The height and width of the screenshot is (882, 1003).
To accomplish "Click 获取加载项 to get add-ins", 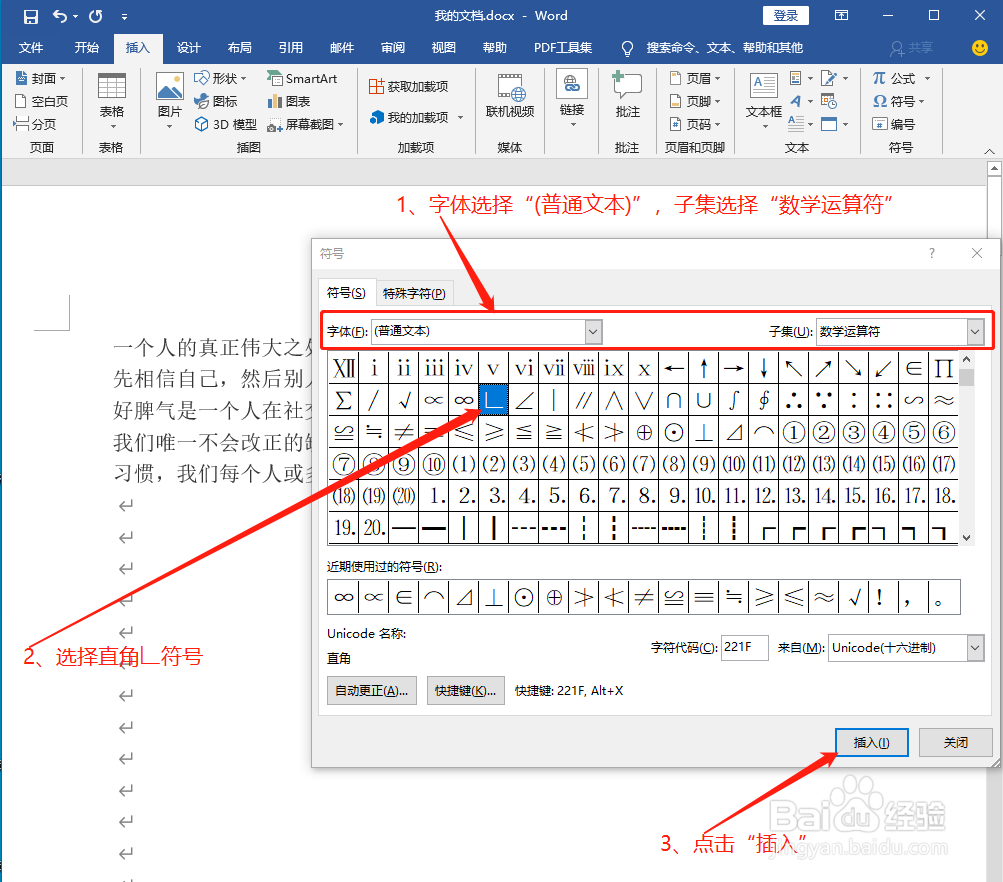I will pos(408,86).
